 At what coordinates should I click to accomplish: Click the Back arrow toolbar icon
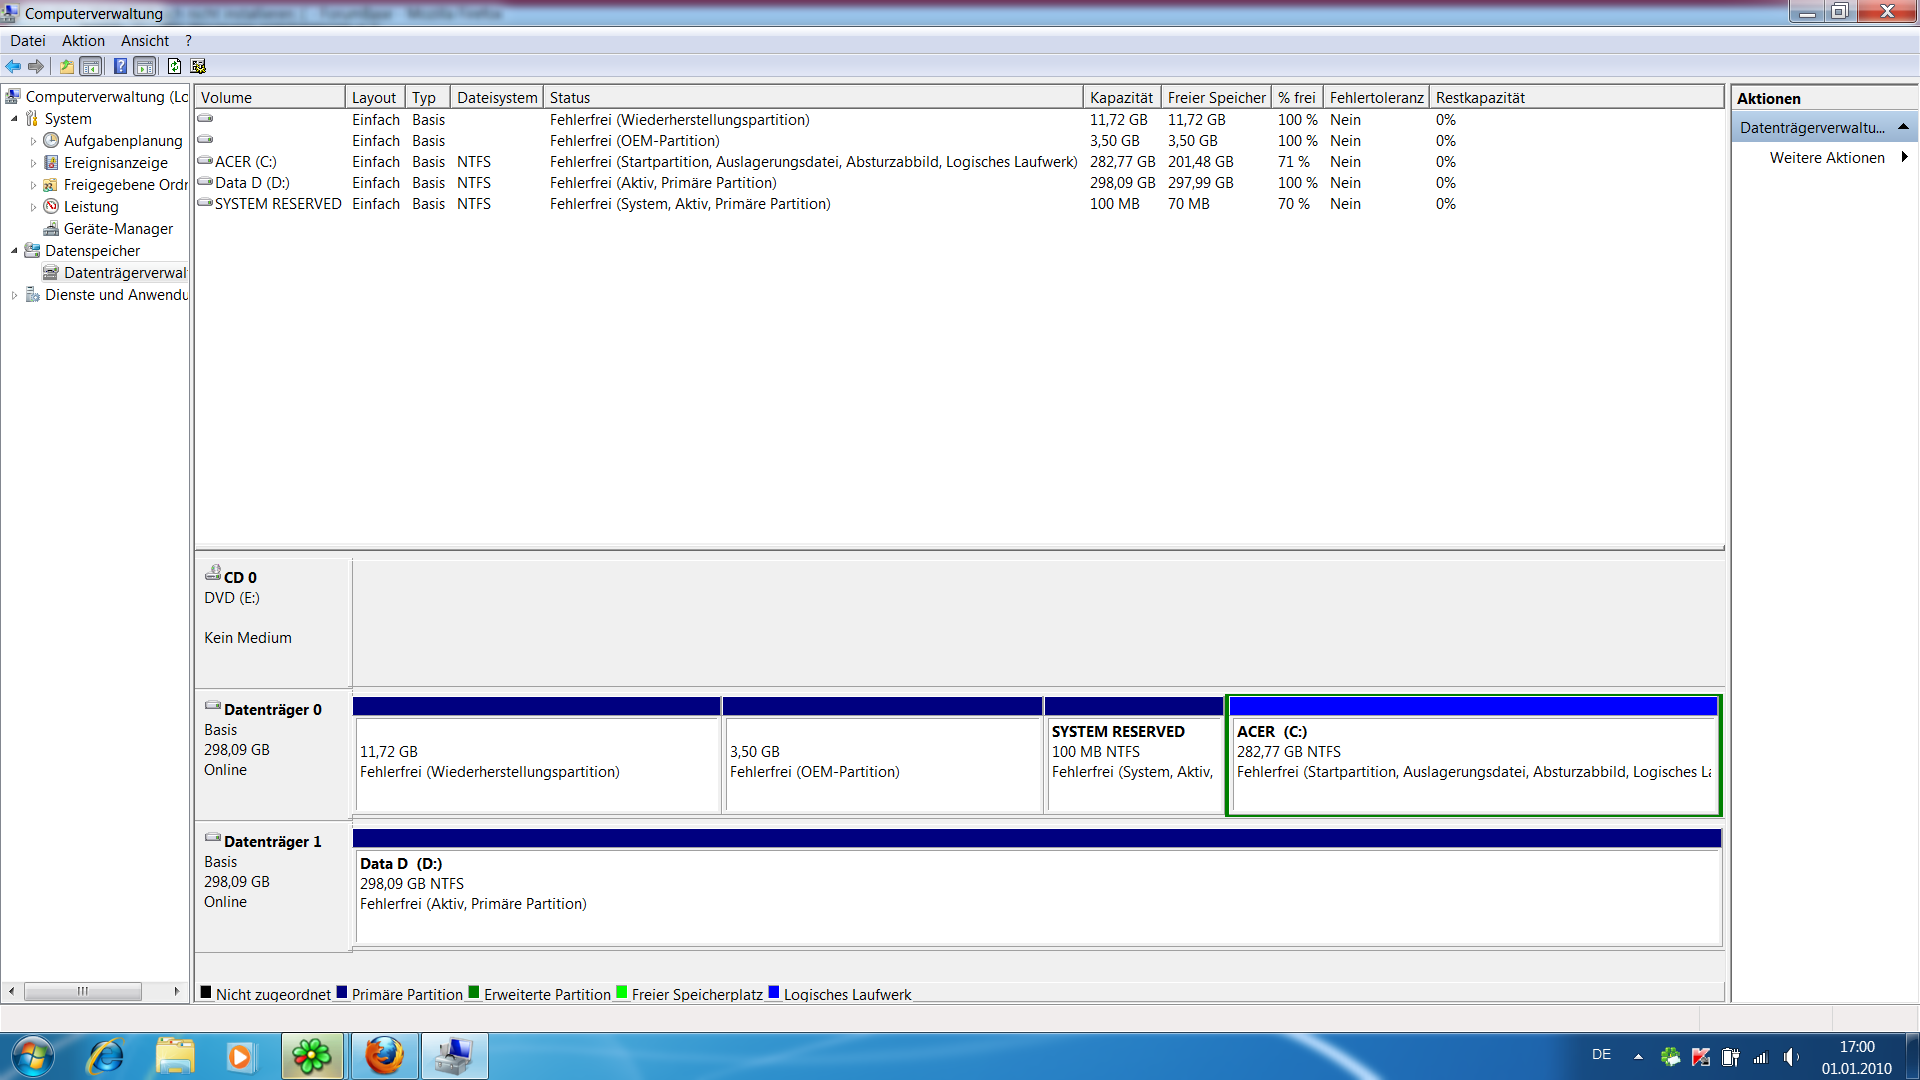click(13, 66)
